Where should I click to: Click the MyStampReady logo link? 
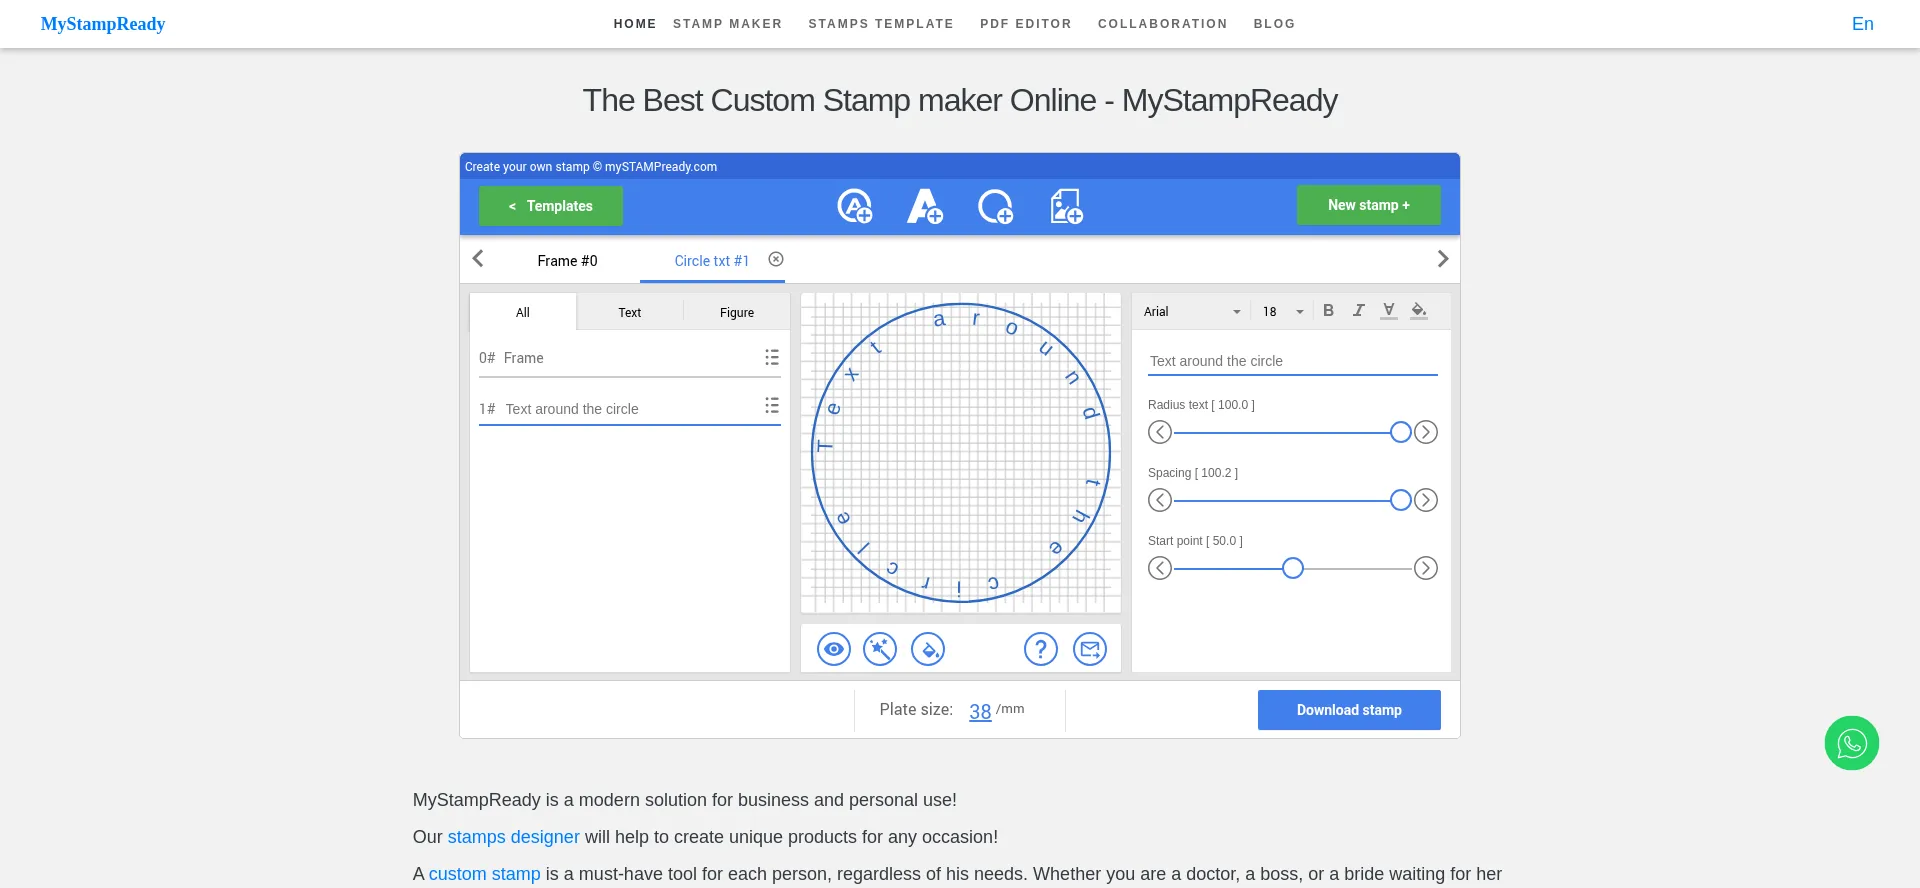103,24
